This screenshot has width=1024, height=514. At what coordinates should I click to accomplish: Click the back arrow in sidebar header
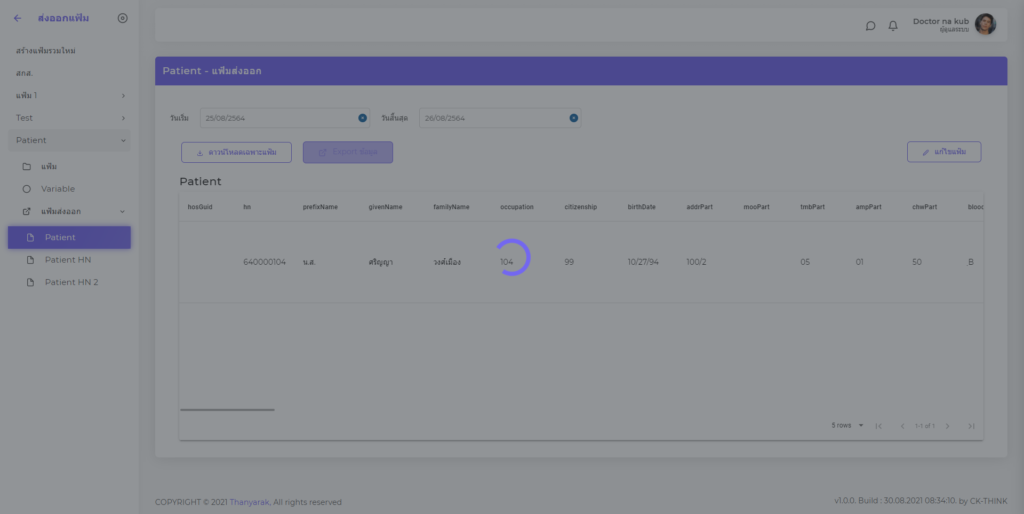17,18
